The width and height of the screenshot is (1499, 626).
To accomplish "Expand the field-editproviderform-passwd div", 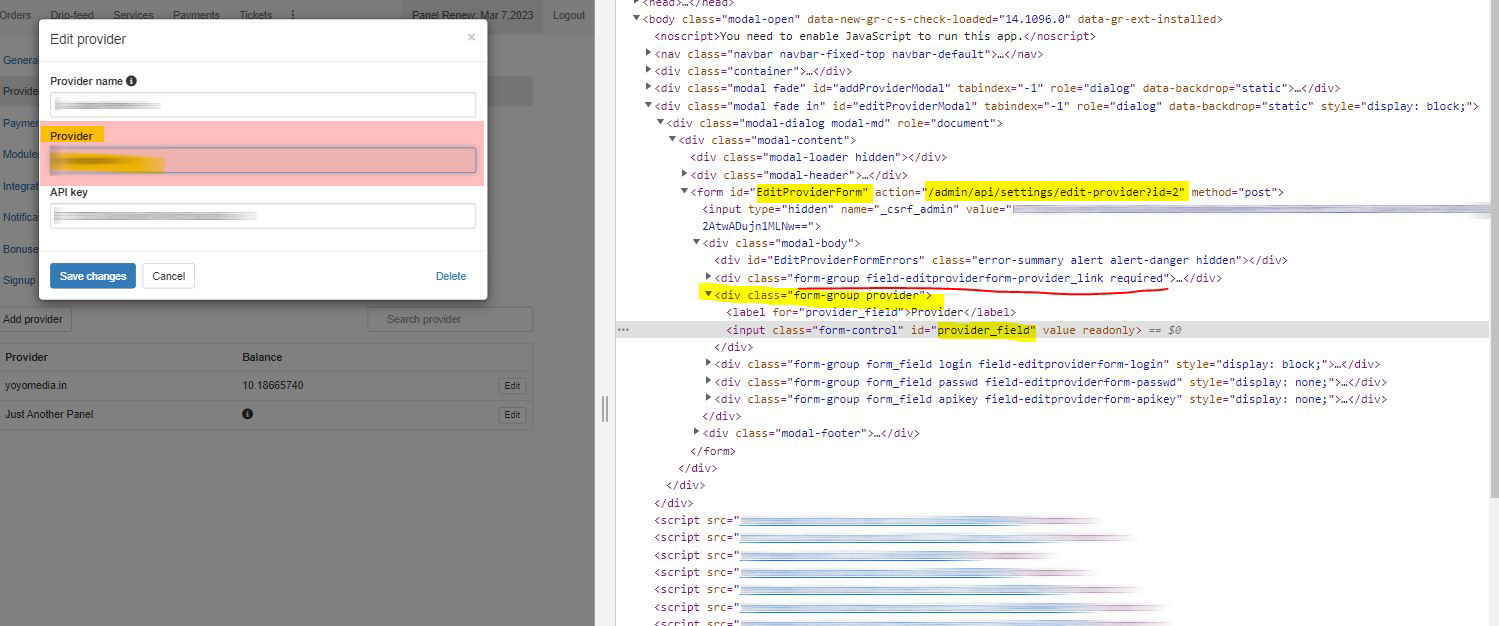I will point(709,382).
